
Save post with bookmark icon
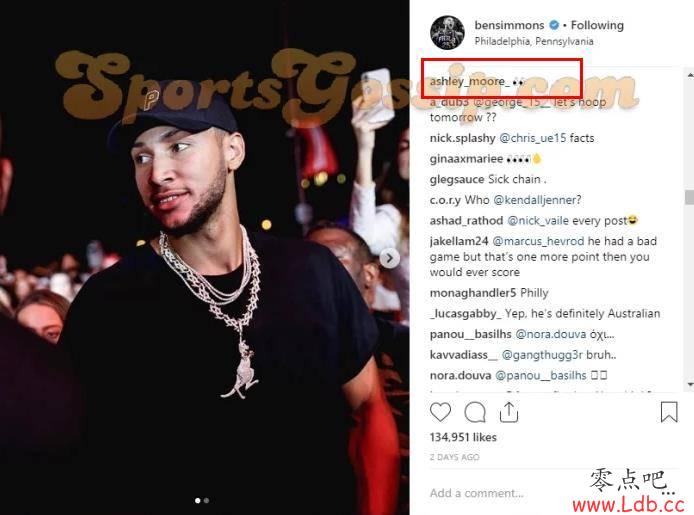669,412
